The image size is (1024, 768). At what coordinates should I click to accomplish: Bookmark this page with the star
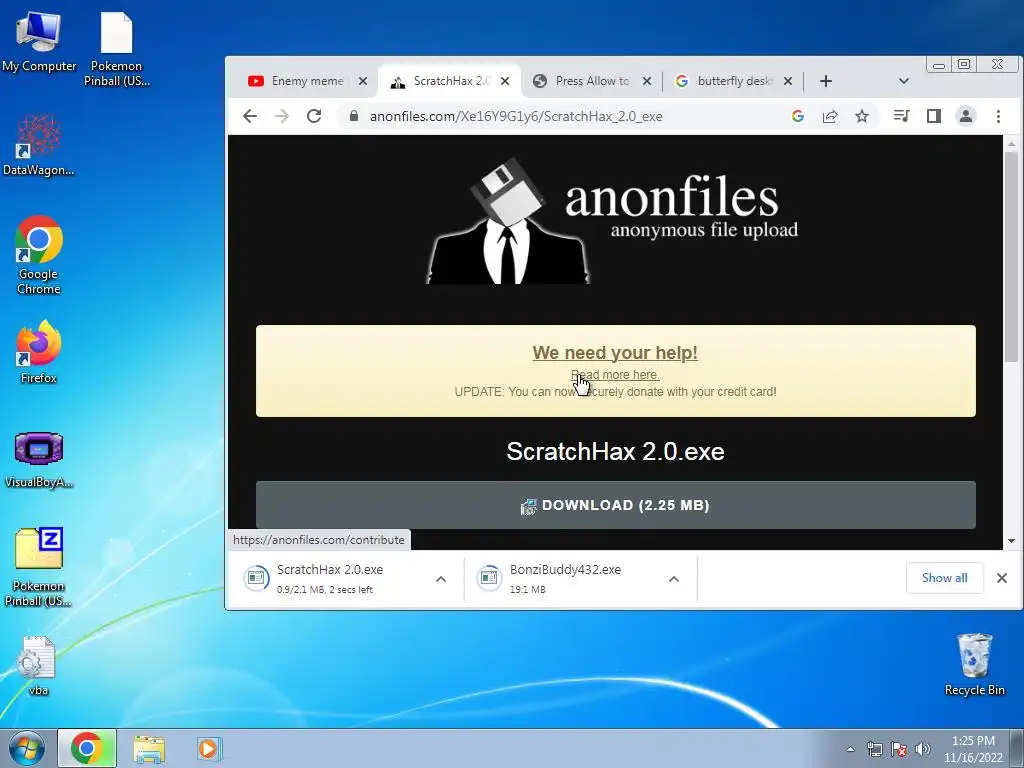[862, 116]
